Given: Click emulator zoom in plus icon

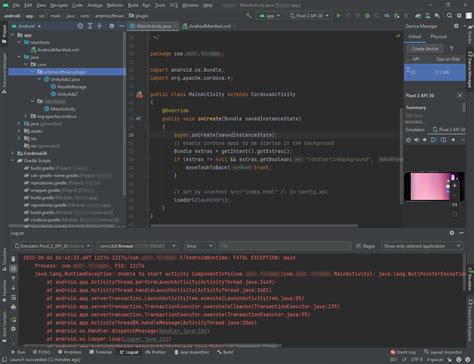Looking at the screenshot, I should 454,186.
